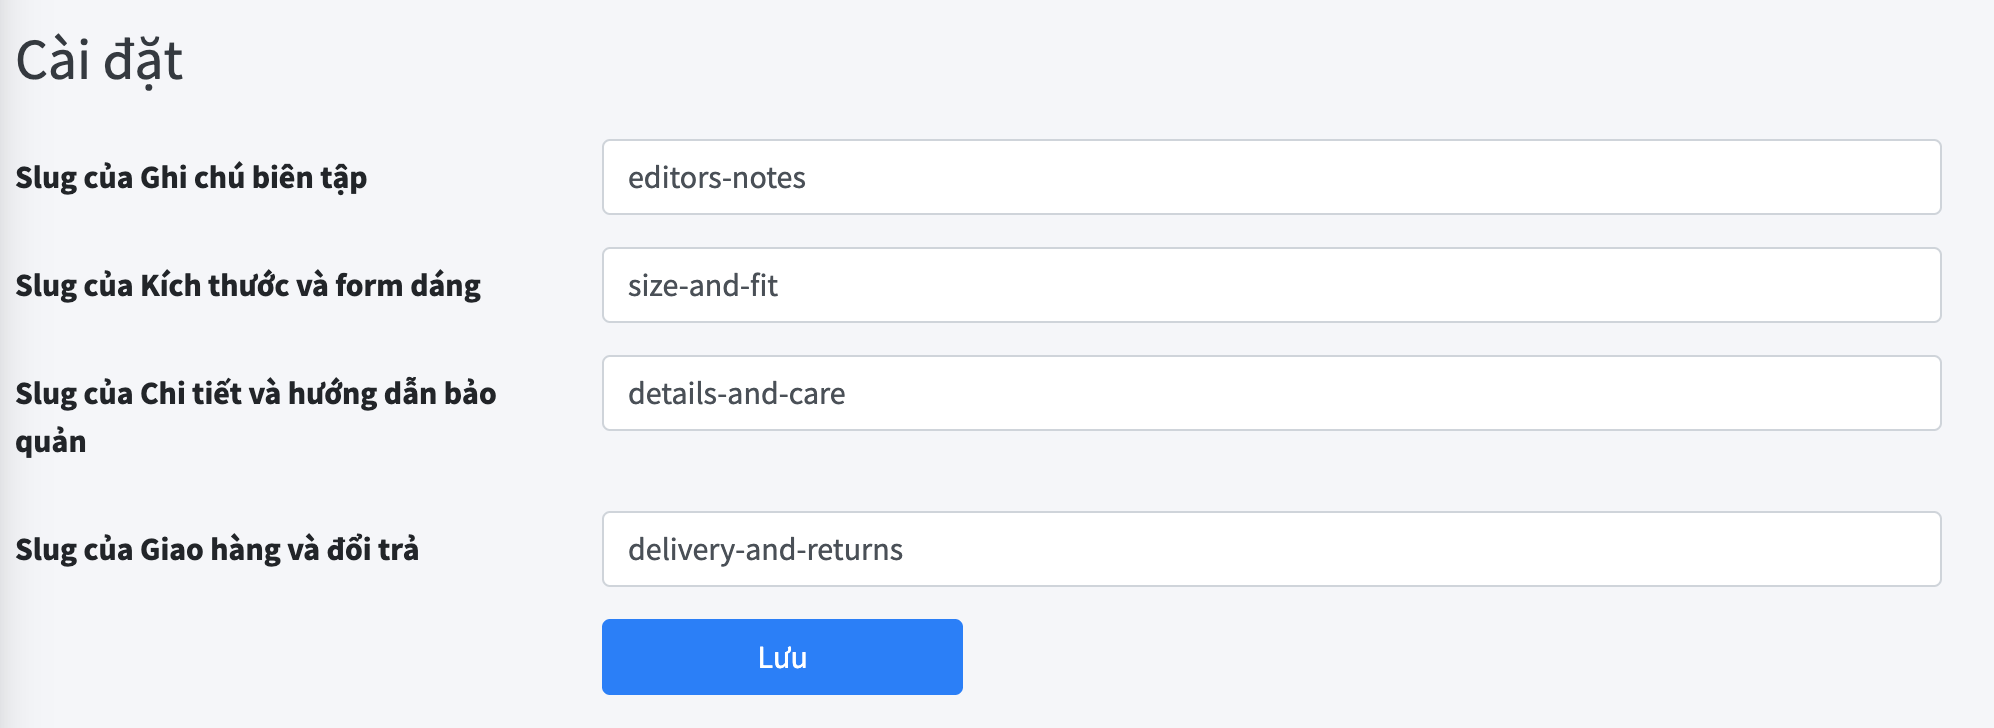The width and height of the screenshot is (1994, 728).
Task: Click the Slug của Ghi chú biên tập label
Action: coord(191,177)
